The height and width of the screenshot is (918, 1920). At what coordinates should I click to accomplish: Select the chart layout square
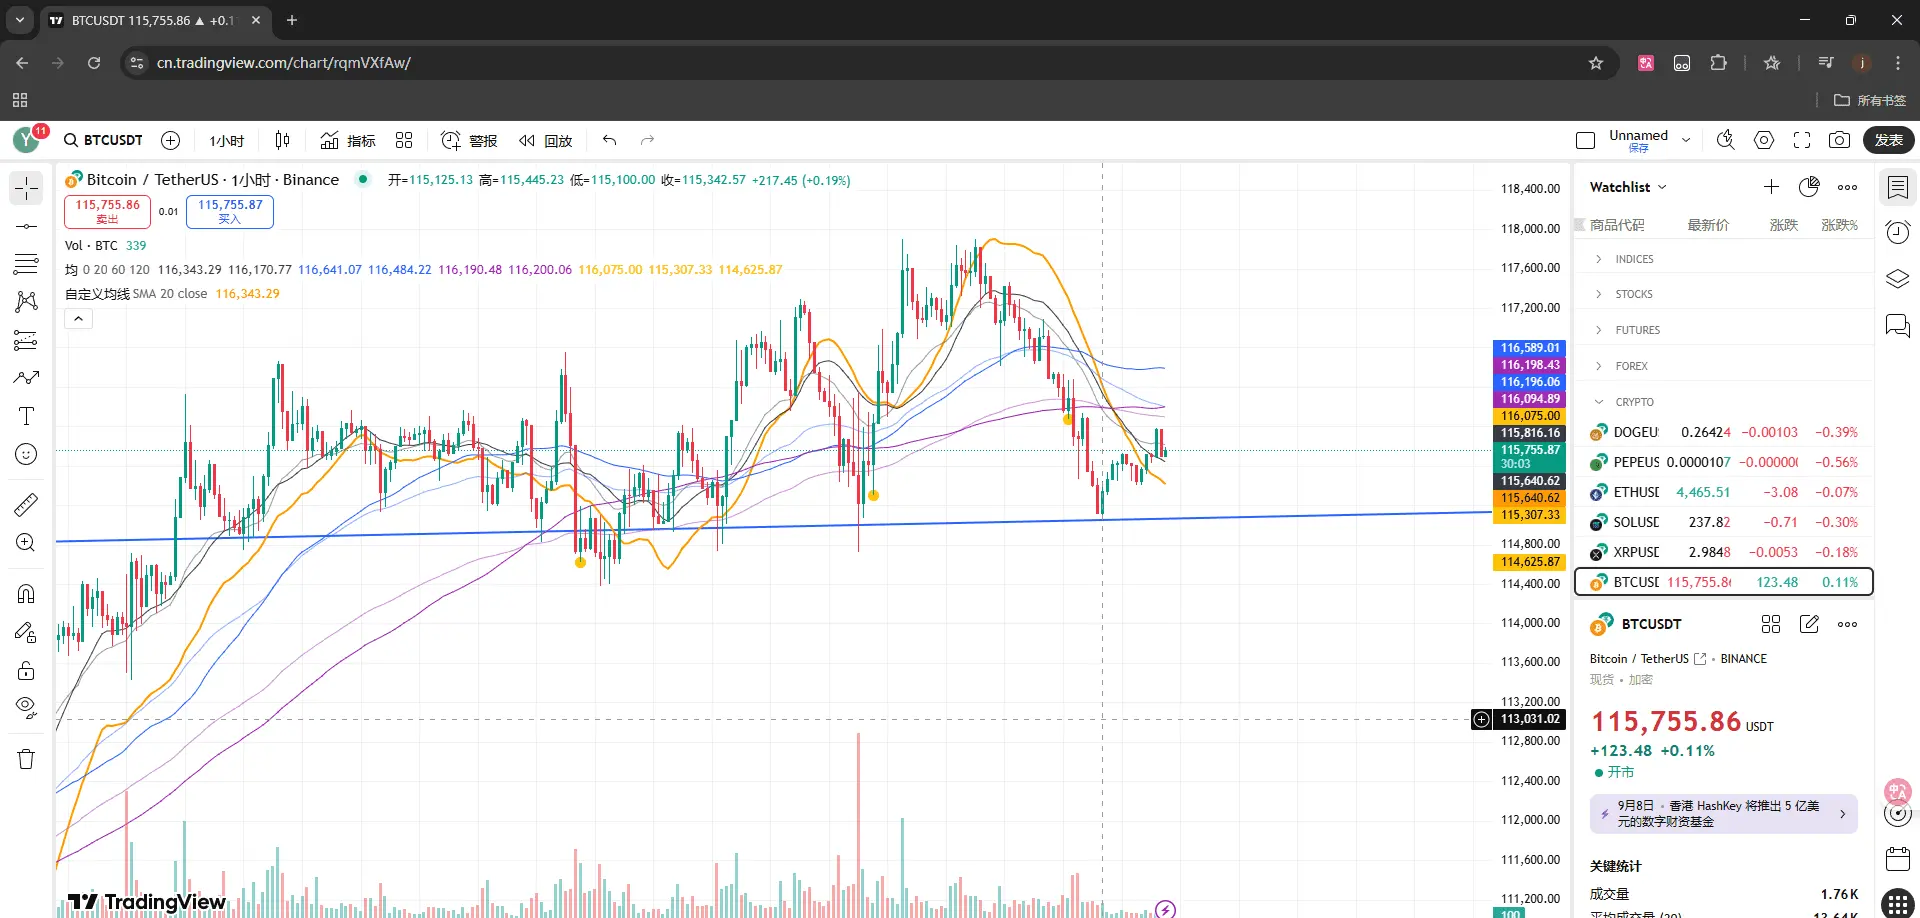[1585, 140]
